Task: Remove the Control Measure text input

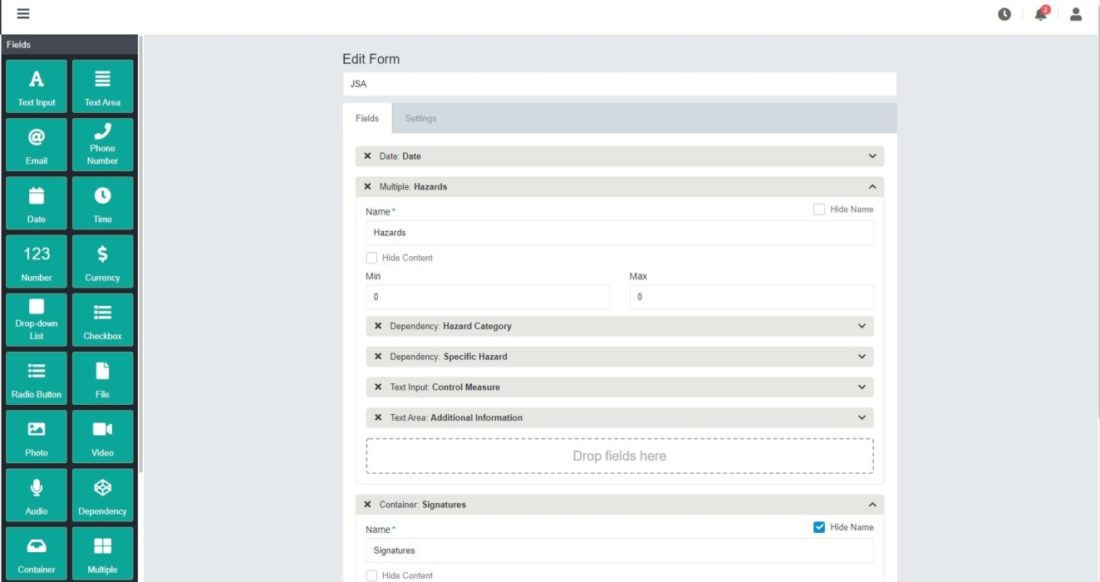Action: point(378,387)
